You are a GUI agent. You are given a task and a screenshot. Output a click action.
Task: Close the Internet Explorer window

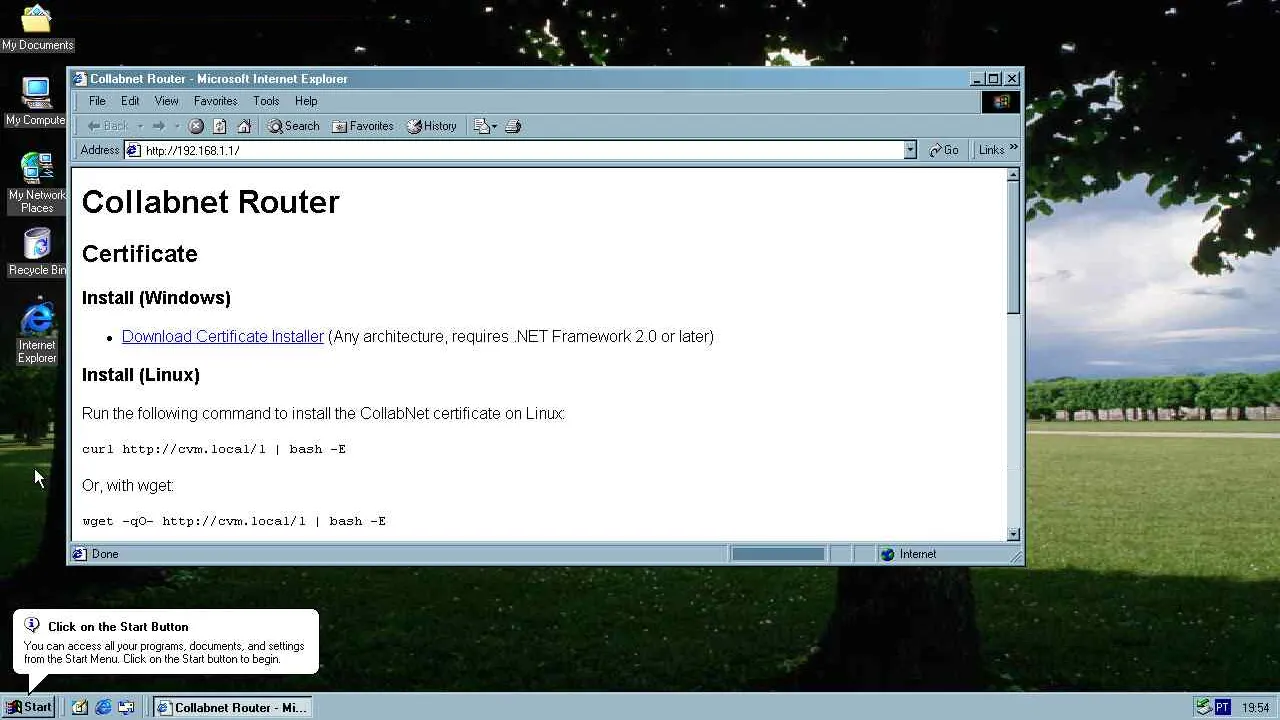[x=1012, y=79]
